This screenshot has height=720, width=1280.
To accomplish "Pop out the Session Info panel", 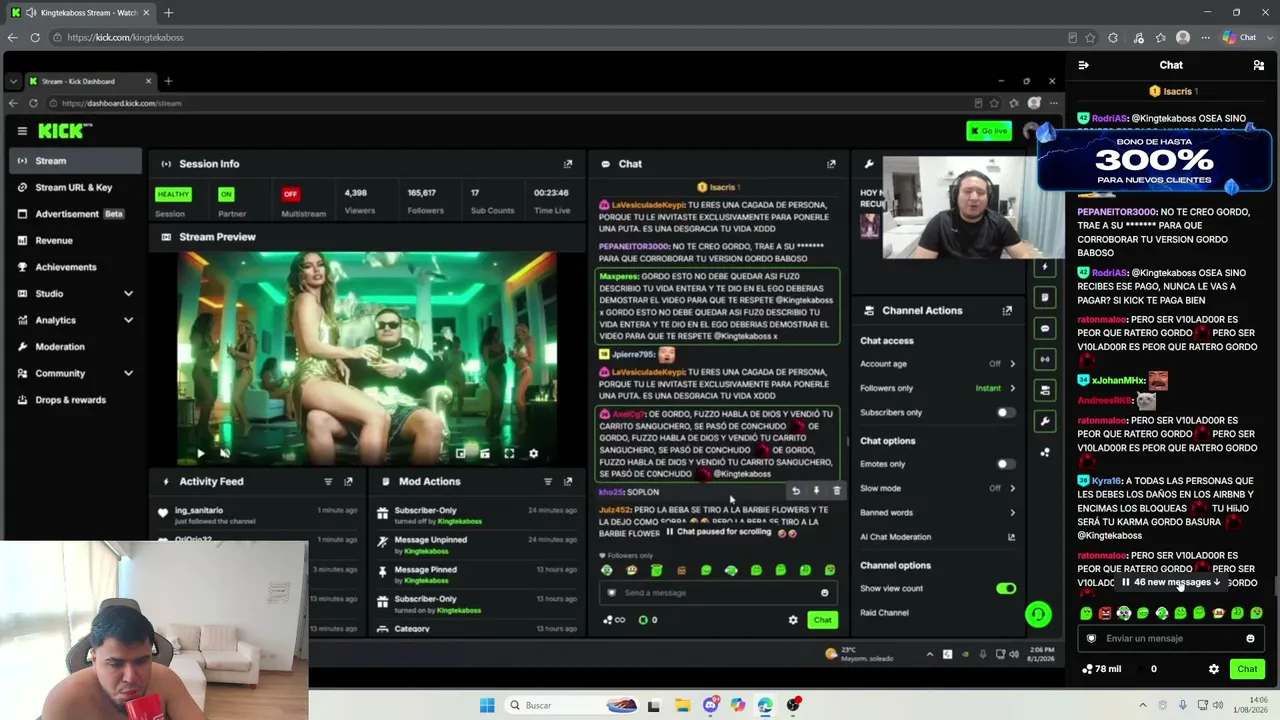I will click(x=568, y=164).
